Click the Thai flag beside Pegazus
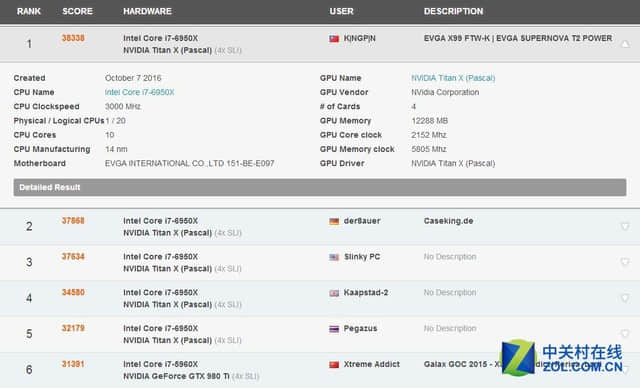Viewport: 640px width, 388px height. coord(334,329)
